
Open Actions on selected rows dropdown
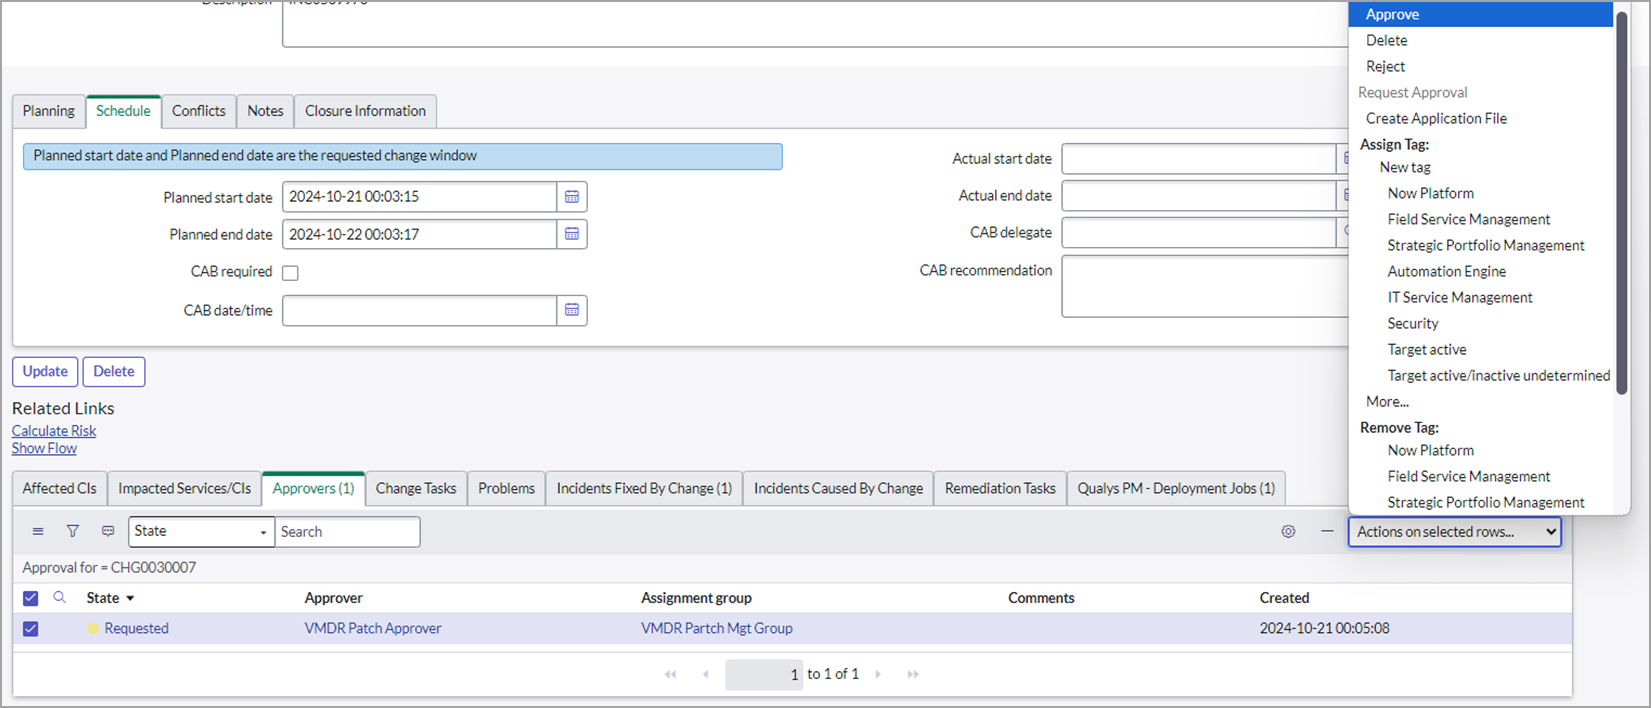click(1454, 532)
